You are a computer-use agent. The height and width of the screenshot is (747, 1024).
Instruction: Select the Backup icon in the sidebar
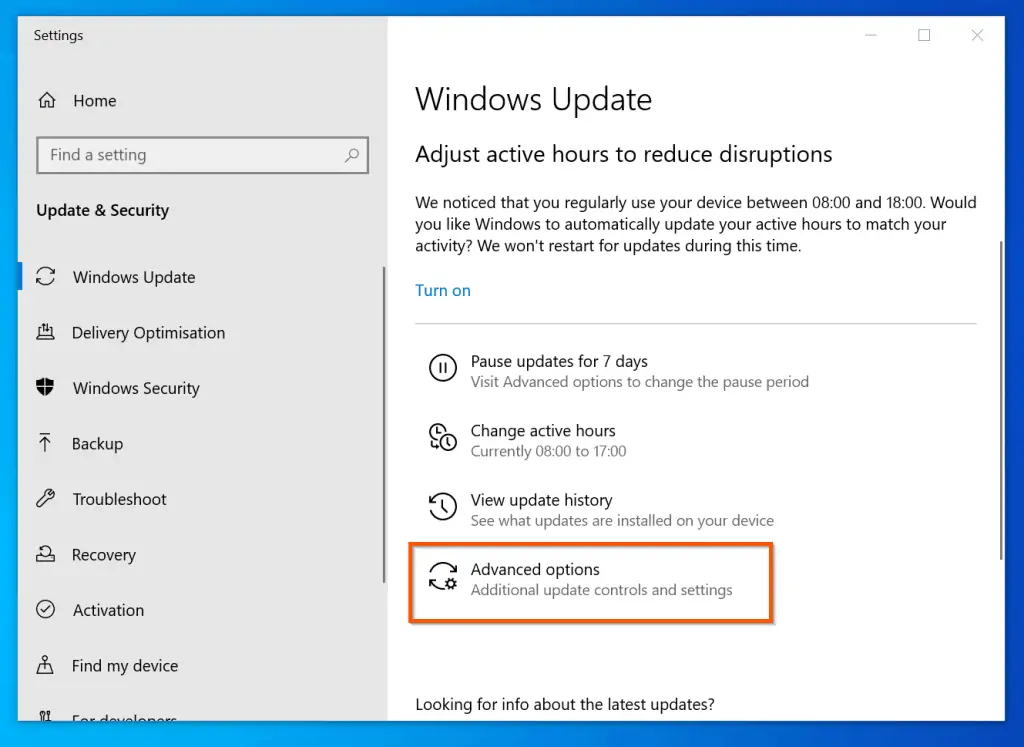pos(46,443)
